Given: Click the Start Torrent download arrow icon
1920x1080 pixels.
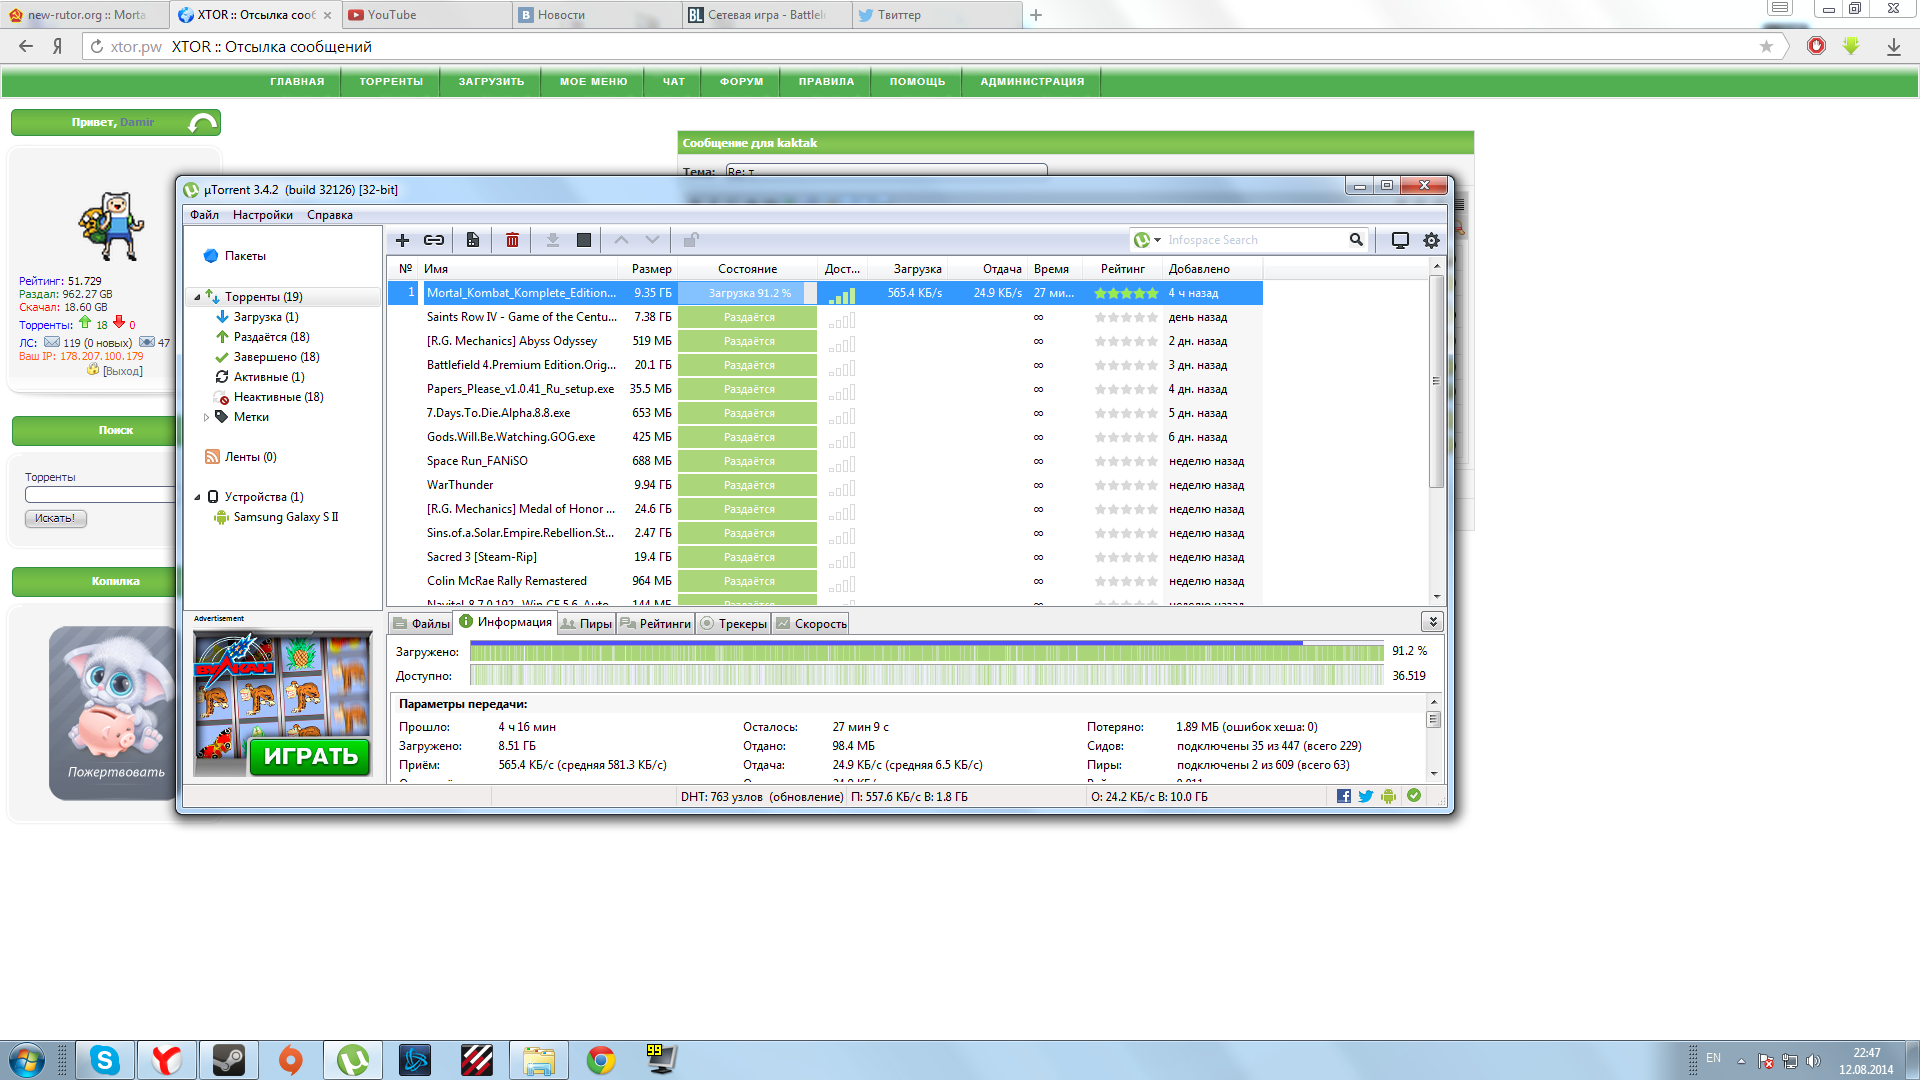Looking at the screenshot, I should (552, 240).
